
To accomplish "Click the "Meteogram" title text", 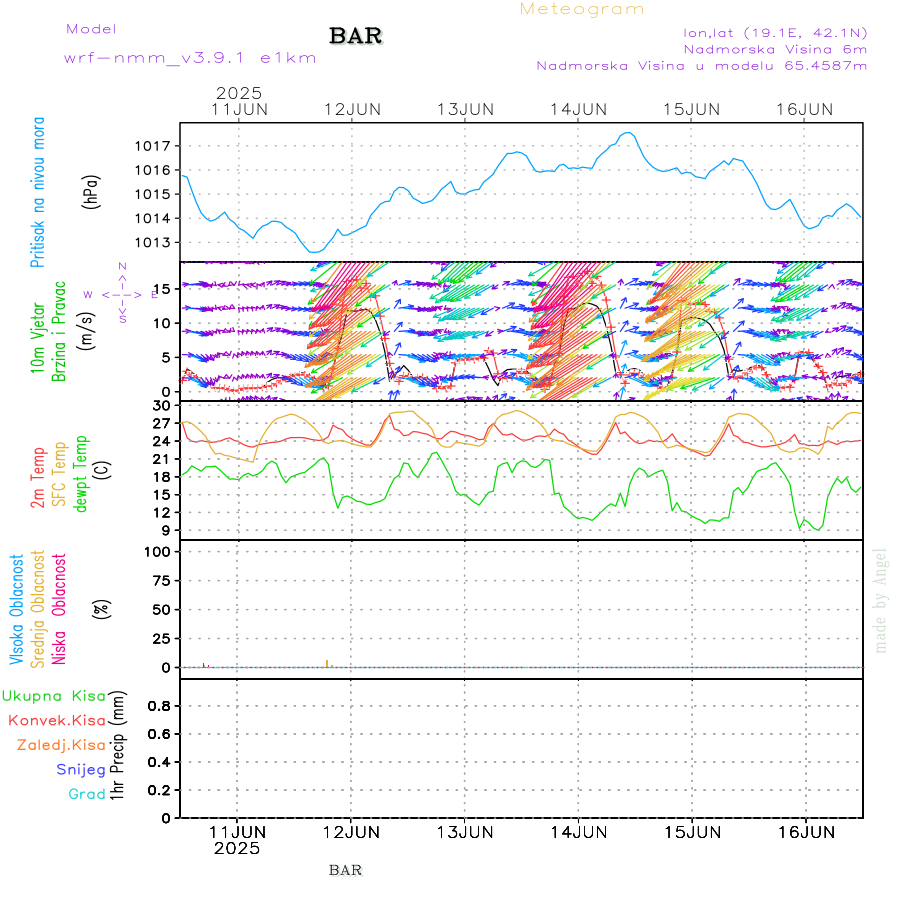I will tap(581, 9).
